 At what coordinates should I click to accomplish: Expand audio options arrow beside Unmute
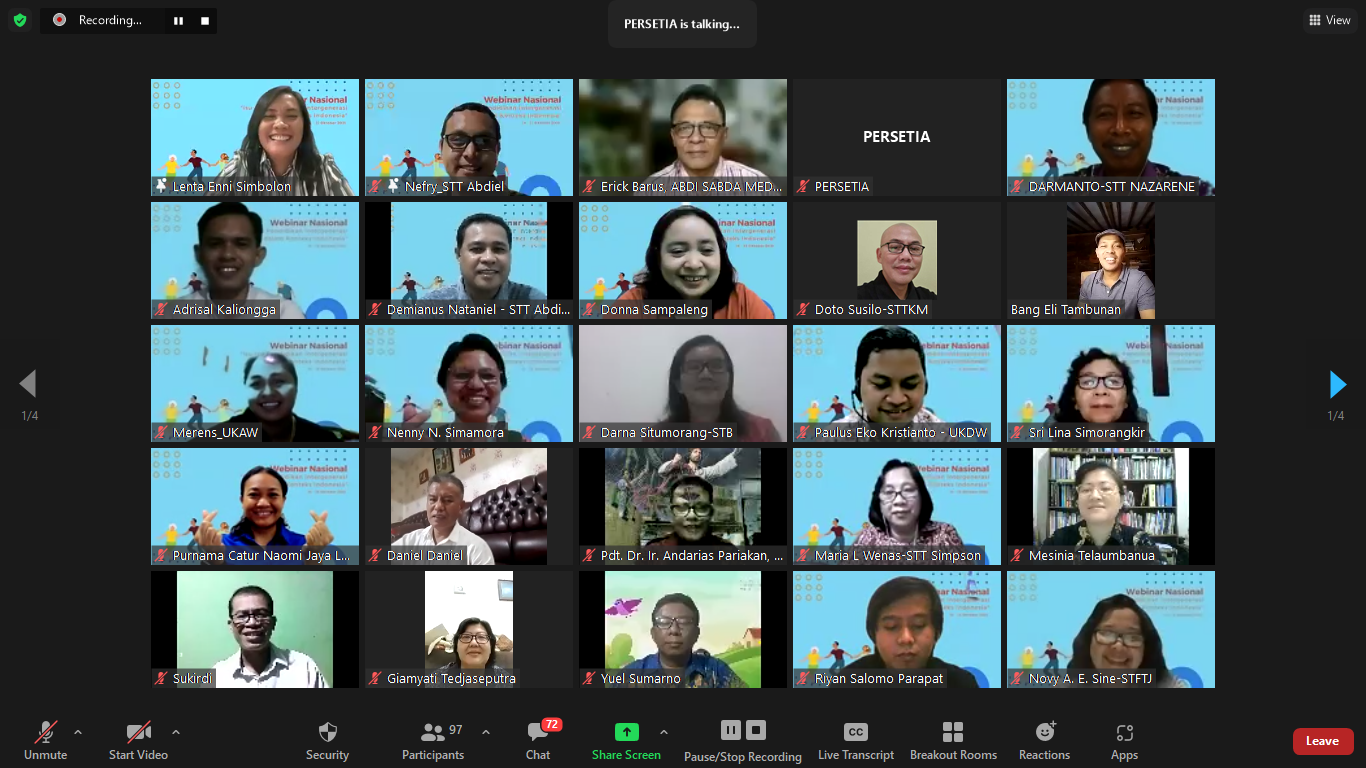78,732
